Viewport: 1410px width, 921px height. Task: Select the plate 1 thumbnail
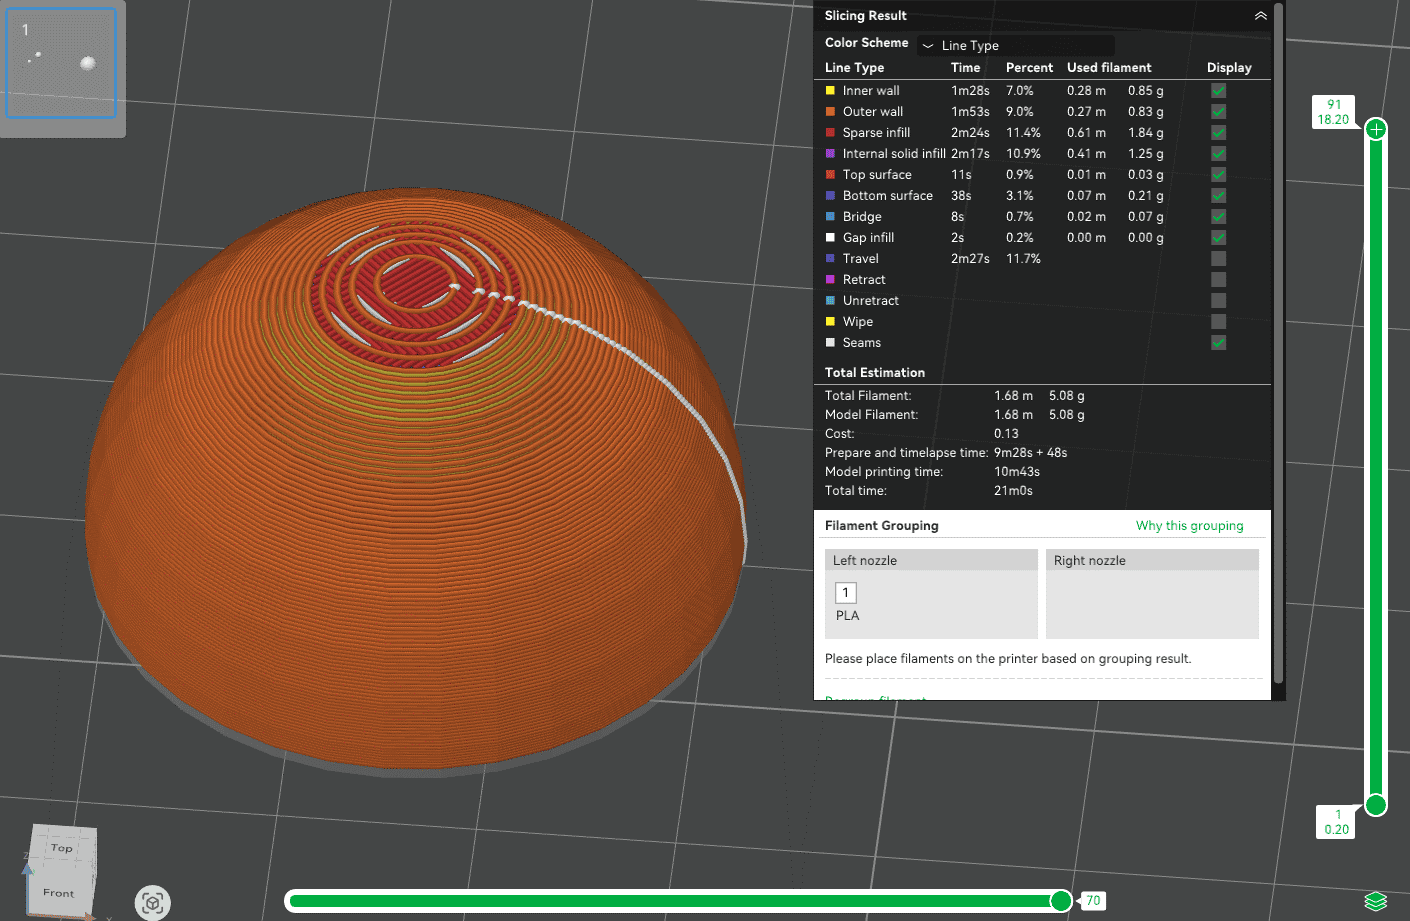[62, 64]
